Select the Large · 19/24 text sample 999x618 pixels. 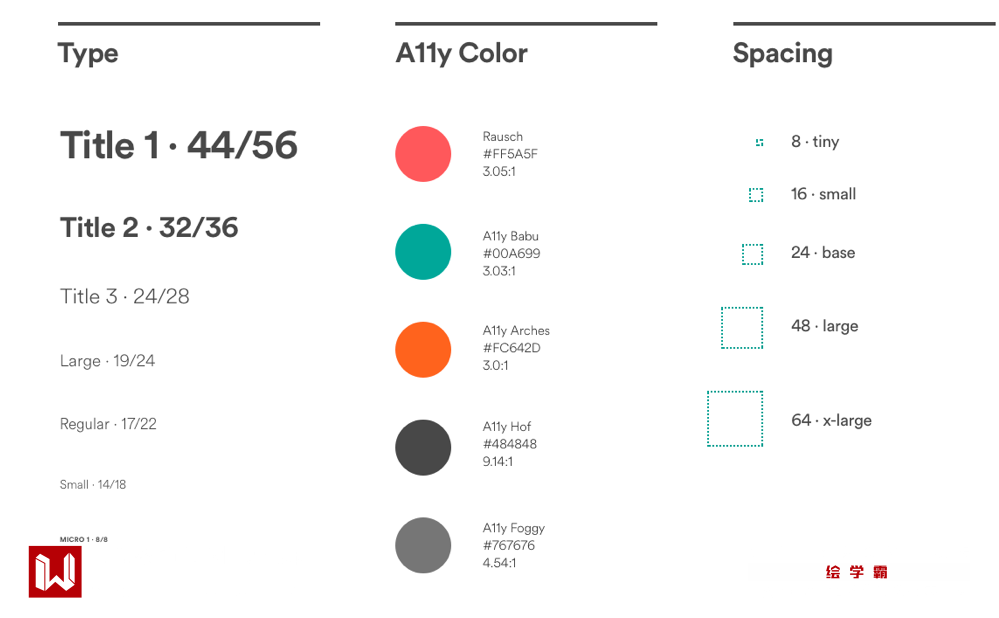pos(107,361)
